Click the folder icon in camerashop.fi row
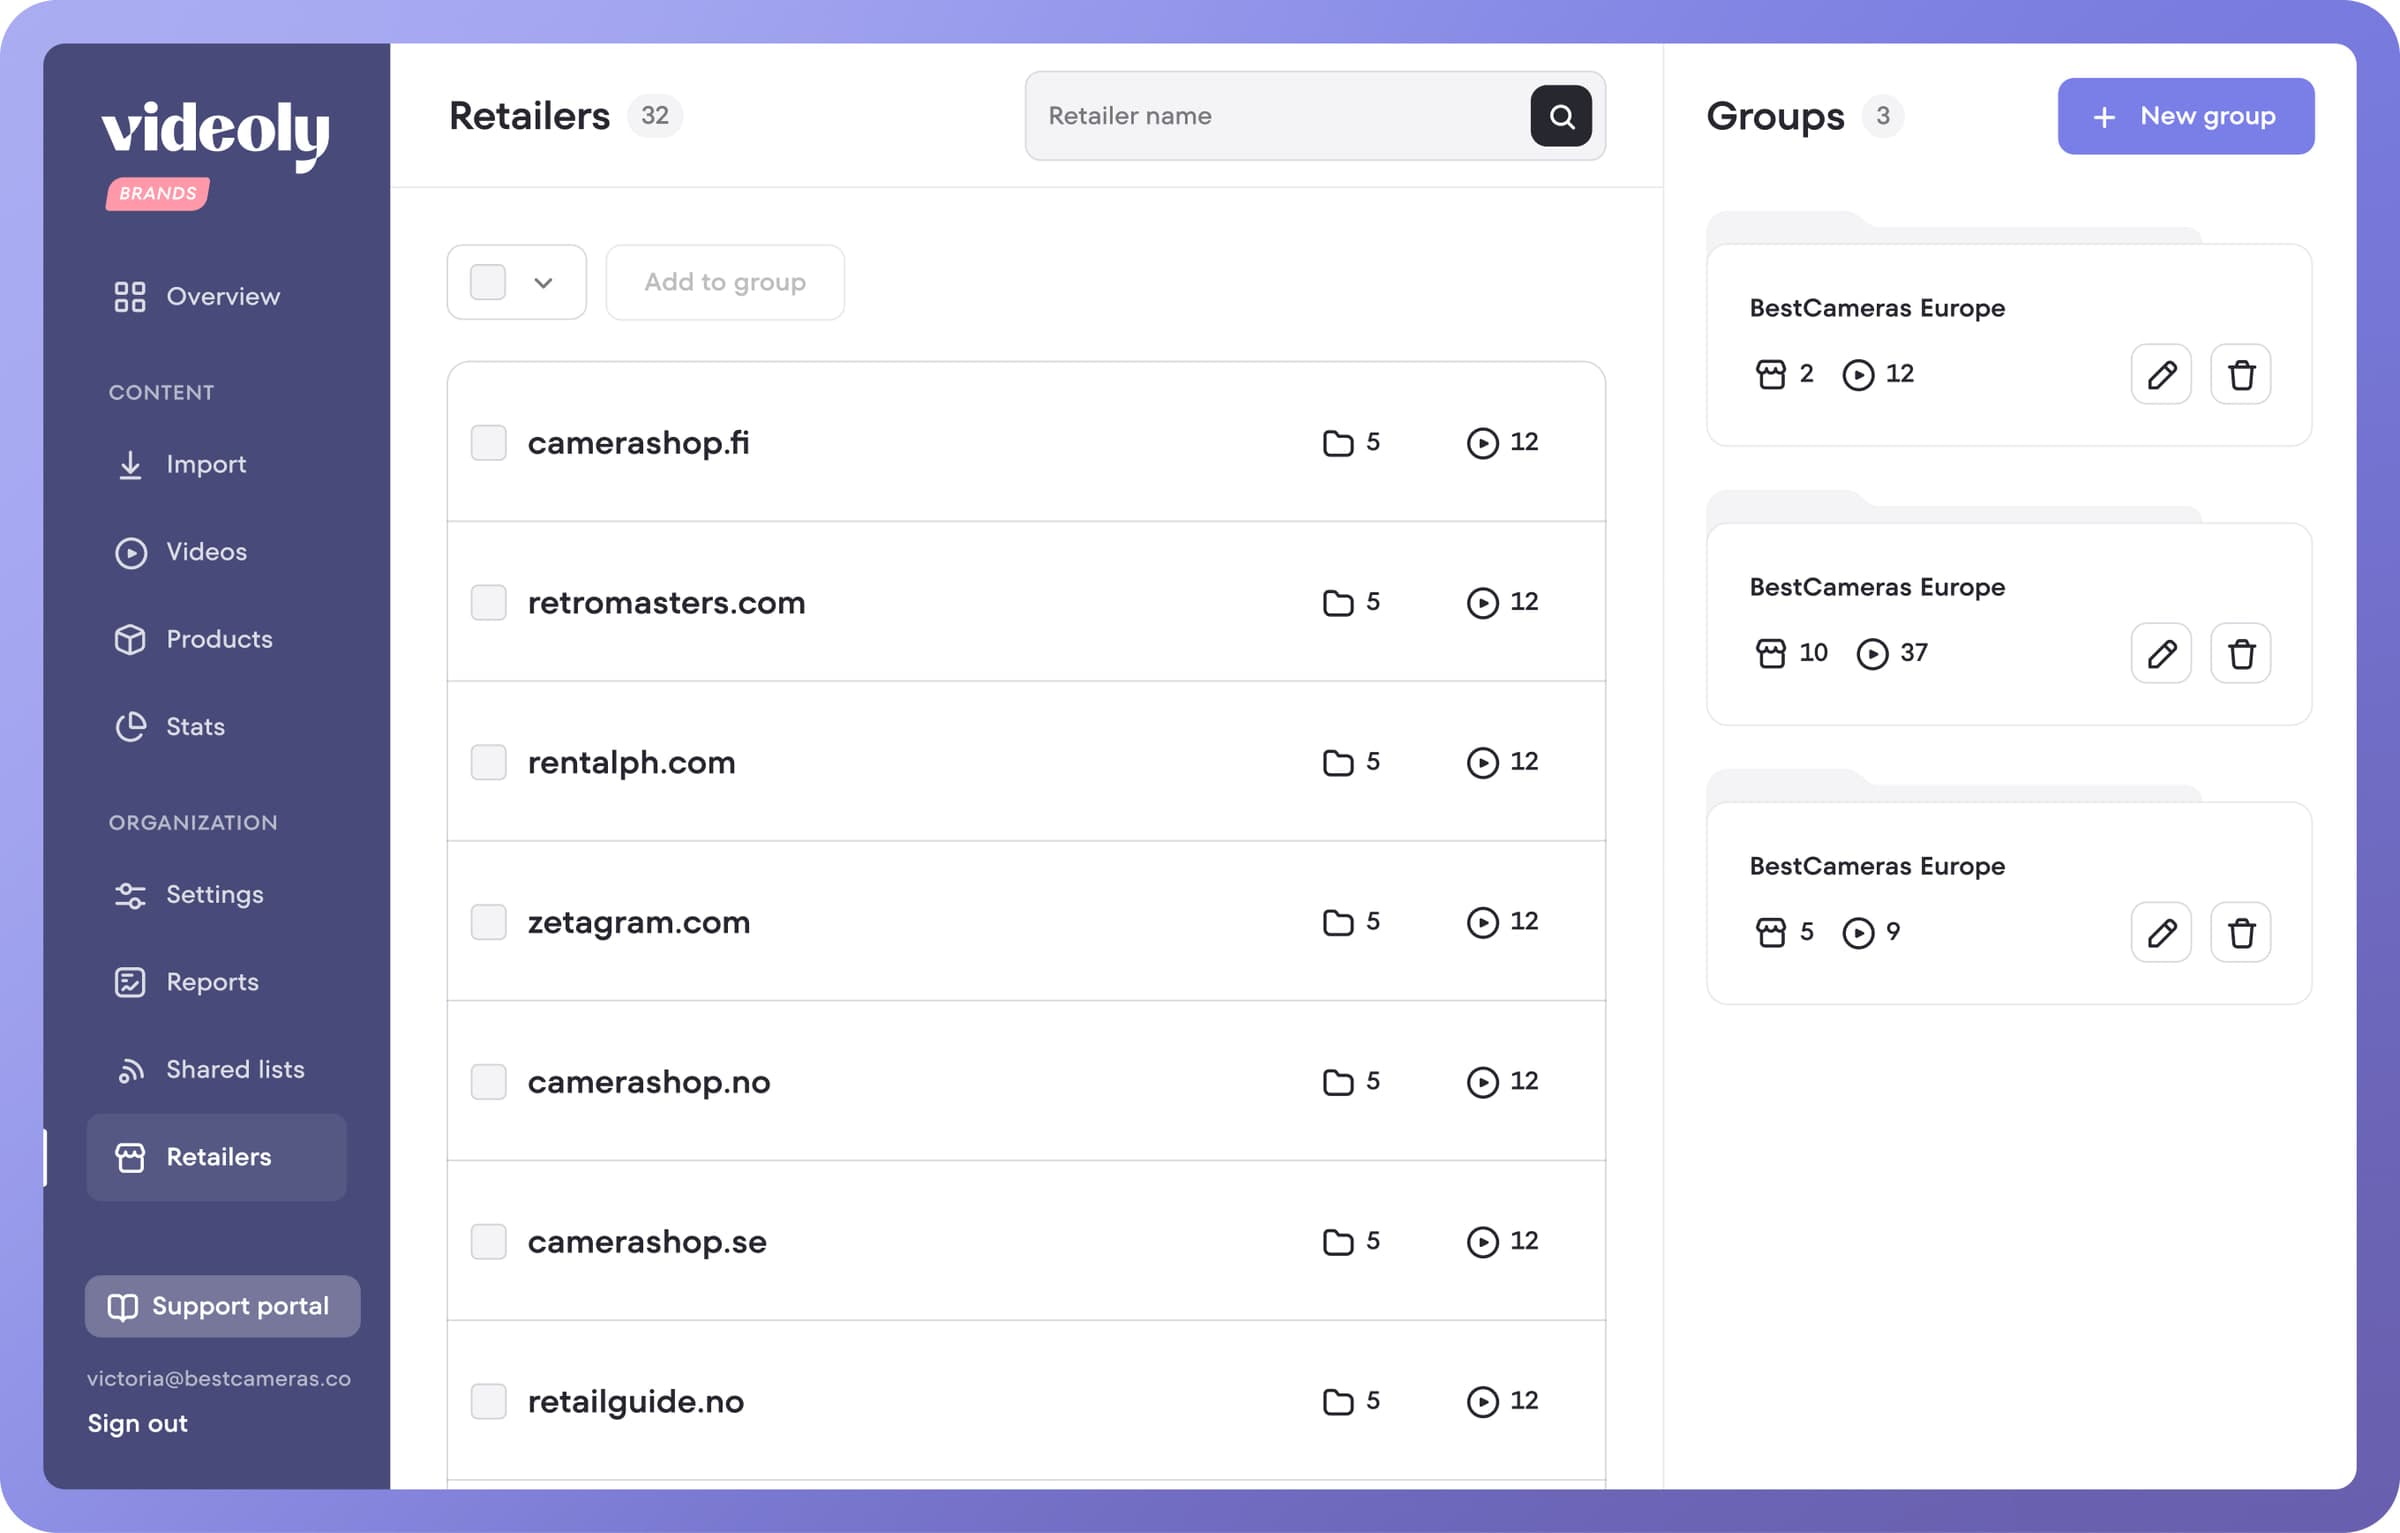The image size is (2400, 1533). point(1337,442)
